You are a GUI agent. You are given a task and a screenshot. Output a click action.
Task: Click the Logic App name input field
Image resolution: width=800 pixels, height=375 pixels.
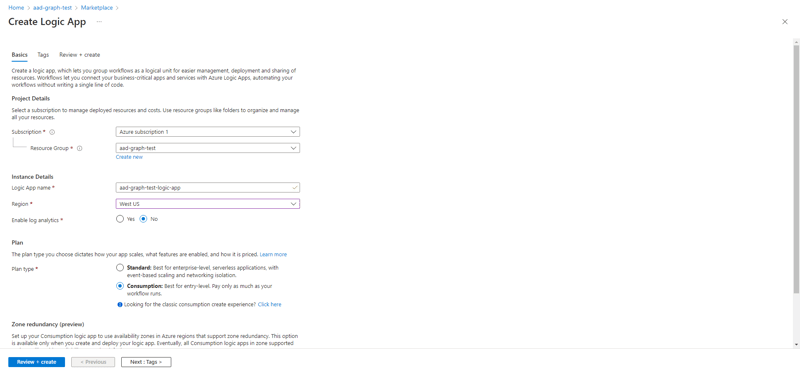click(x=208, y=187)
